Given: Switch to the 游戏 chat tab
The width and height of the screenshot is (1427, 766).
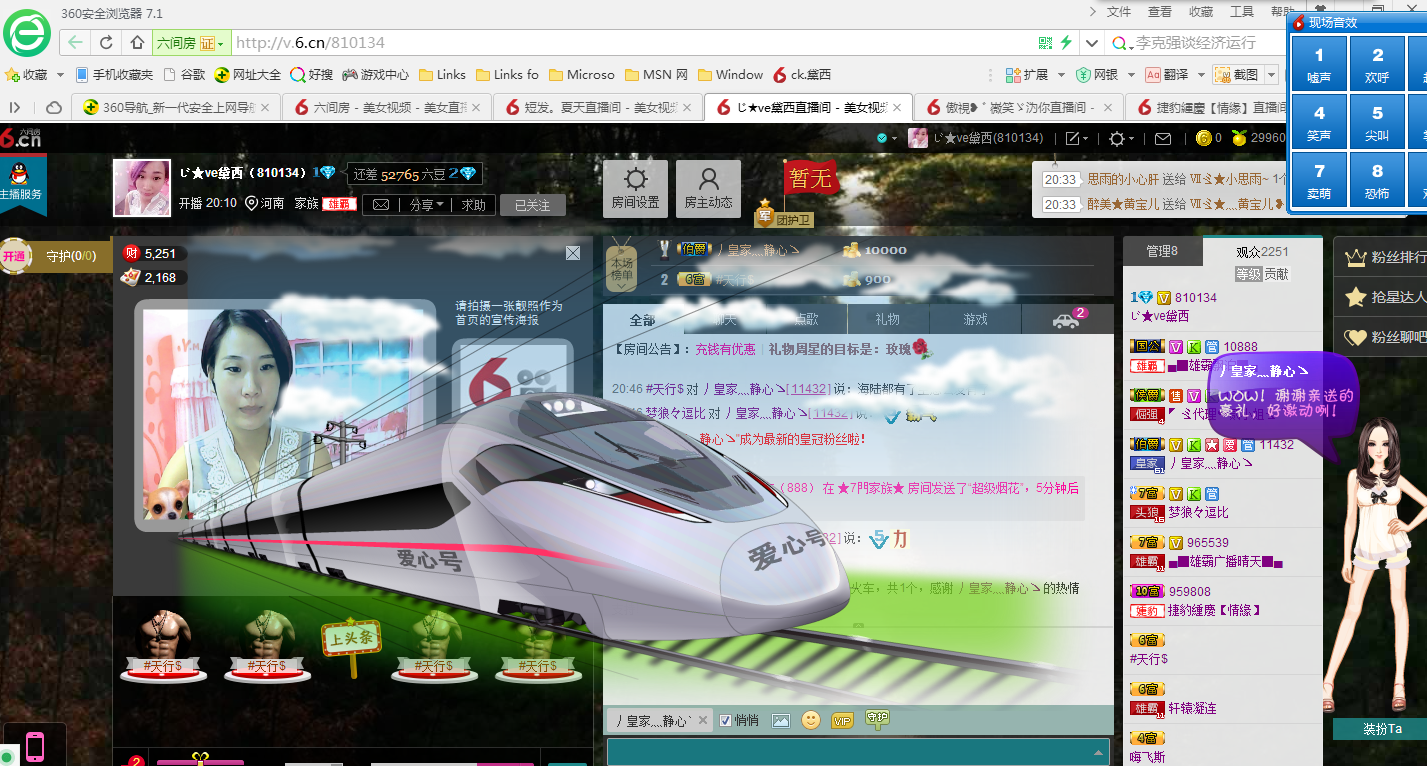Looking at the screenshot, I should click(x=975, y=319).
